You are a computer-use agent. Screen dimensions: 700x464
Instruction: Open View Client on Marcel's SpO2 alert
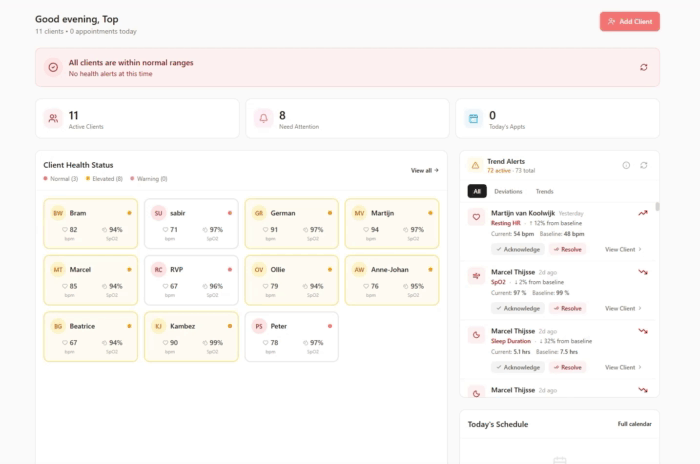623,308
